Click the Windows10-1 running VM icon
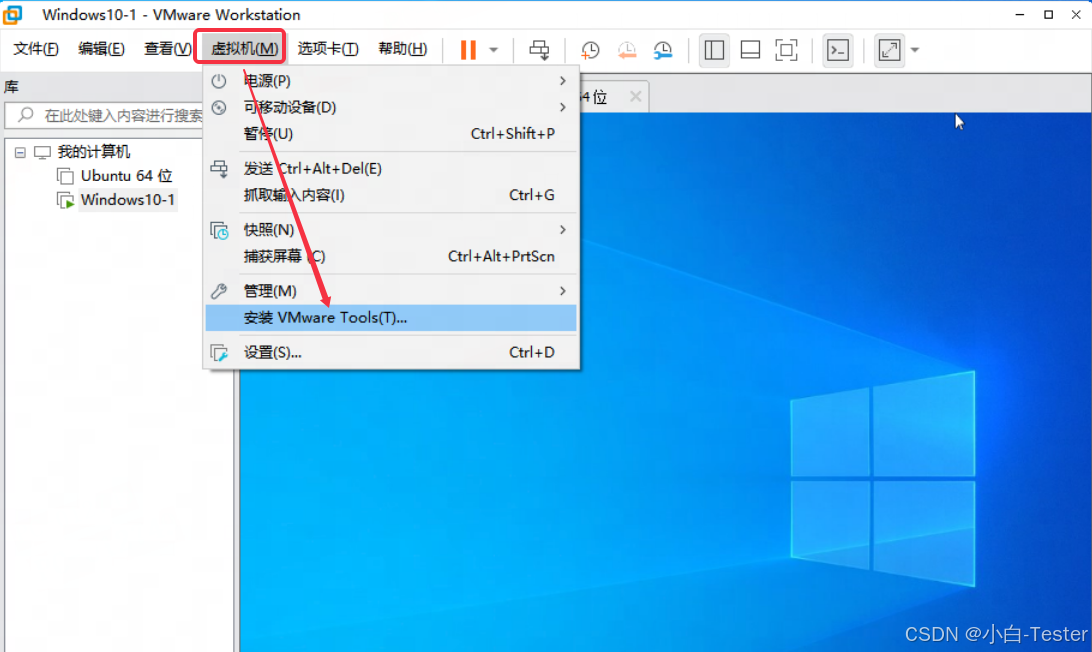 click(x=65, y=201)
